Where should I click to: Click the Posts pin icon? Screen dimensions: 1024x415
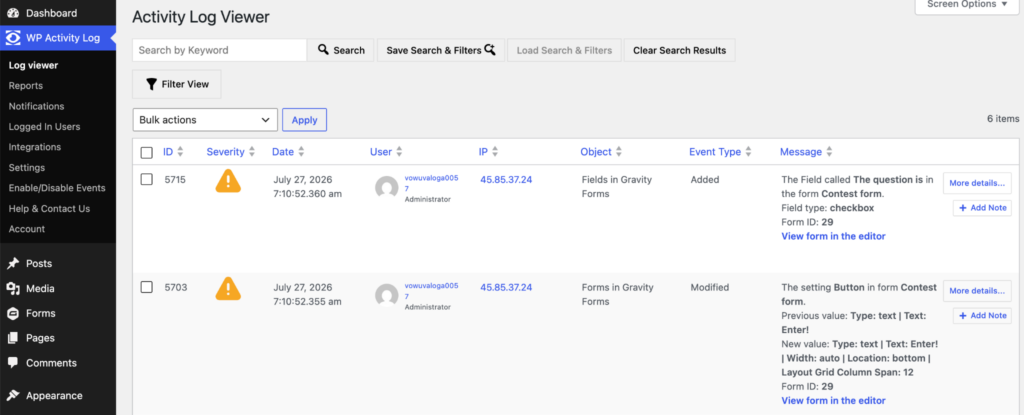(12, 264)
